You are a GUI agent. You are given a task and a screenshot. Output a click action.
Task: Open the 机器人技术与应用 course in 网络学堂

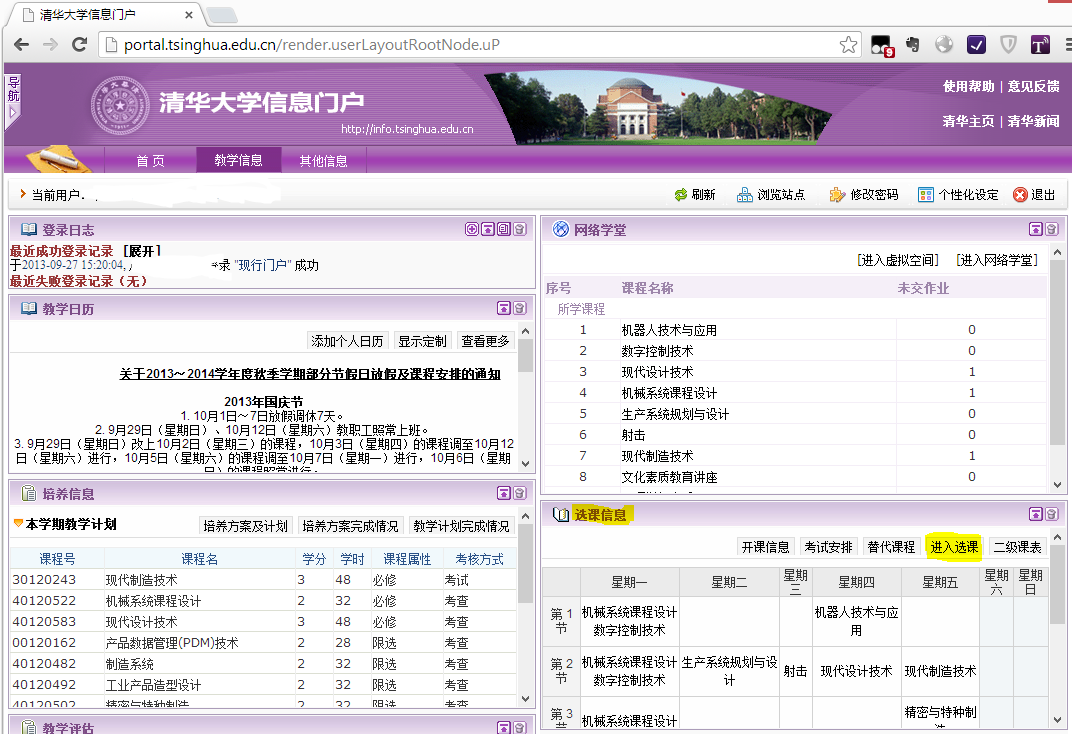tap(669, 330)
